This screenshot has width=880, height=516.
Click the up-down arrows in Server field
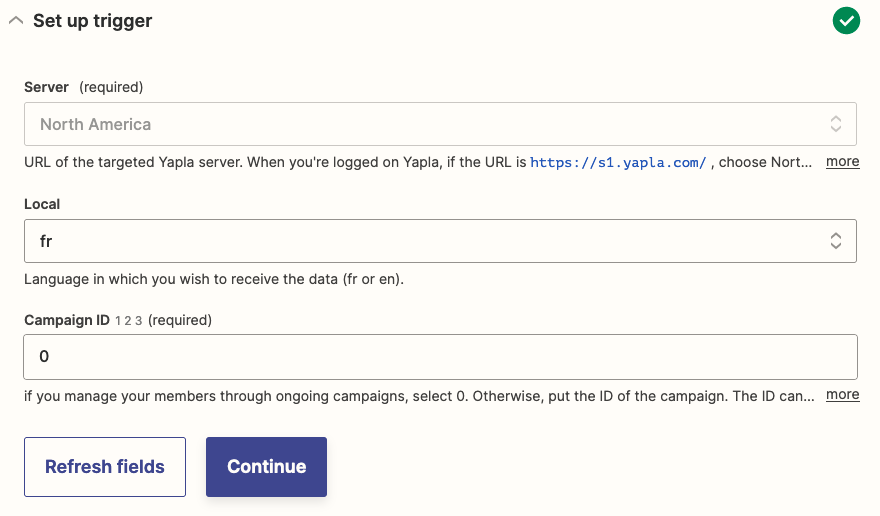(836, 125)
